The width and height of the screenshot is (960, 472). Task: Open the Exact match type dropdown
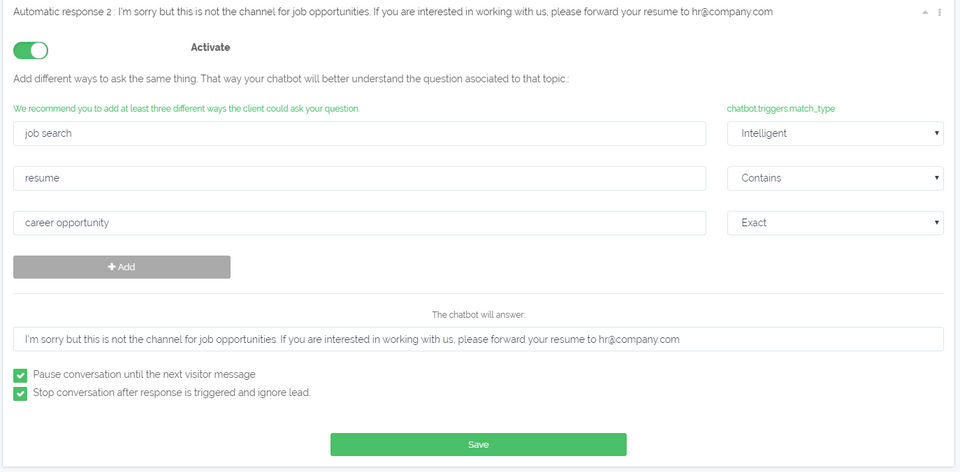pyautogui.click(x=835, y=223)
